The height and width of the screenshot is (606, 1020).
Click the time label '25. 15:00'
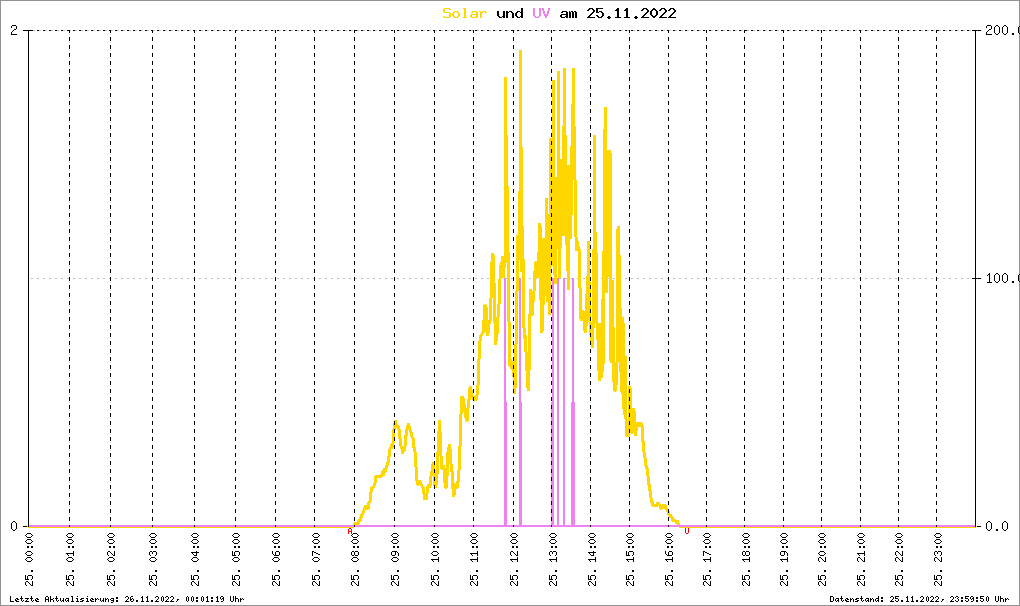pyautogui.click(x=630, y=560)
